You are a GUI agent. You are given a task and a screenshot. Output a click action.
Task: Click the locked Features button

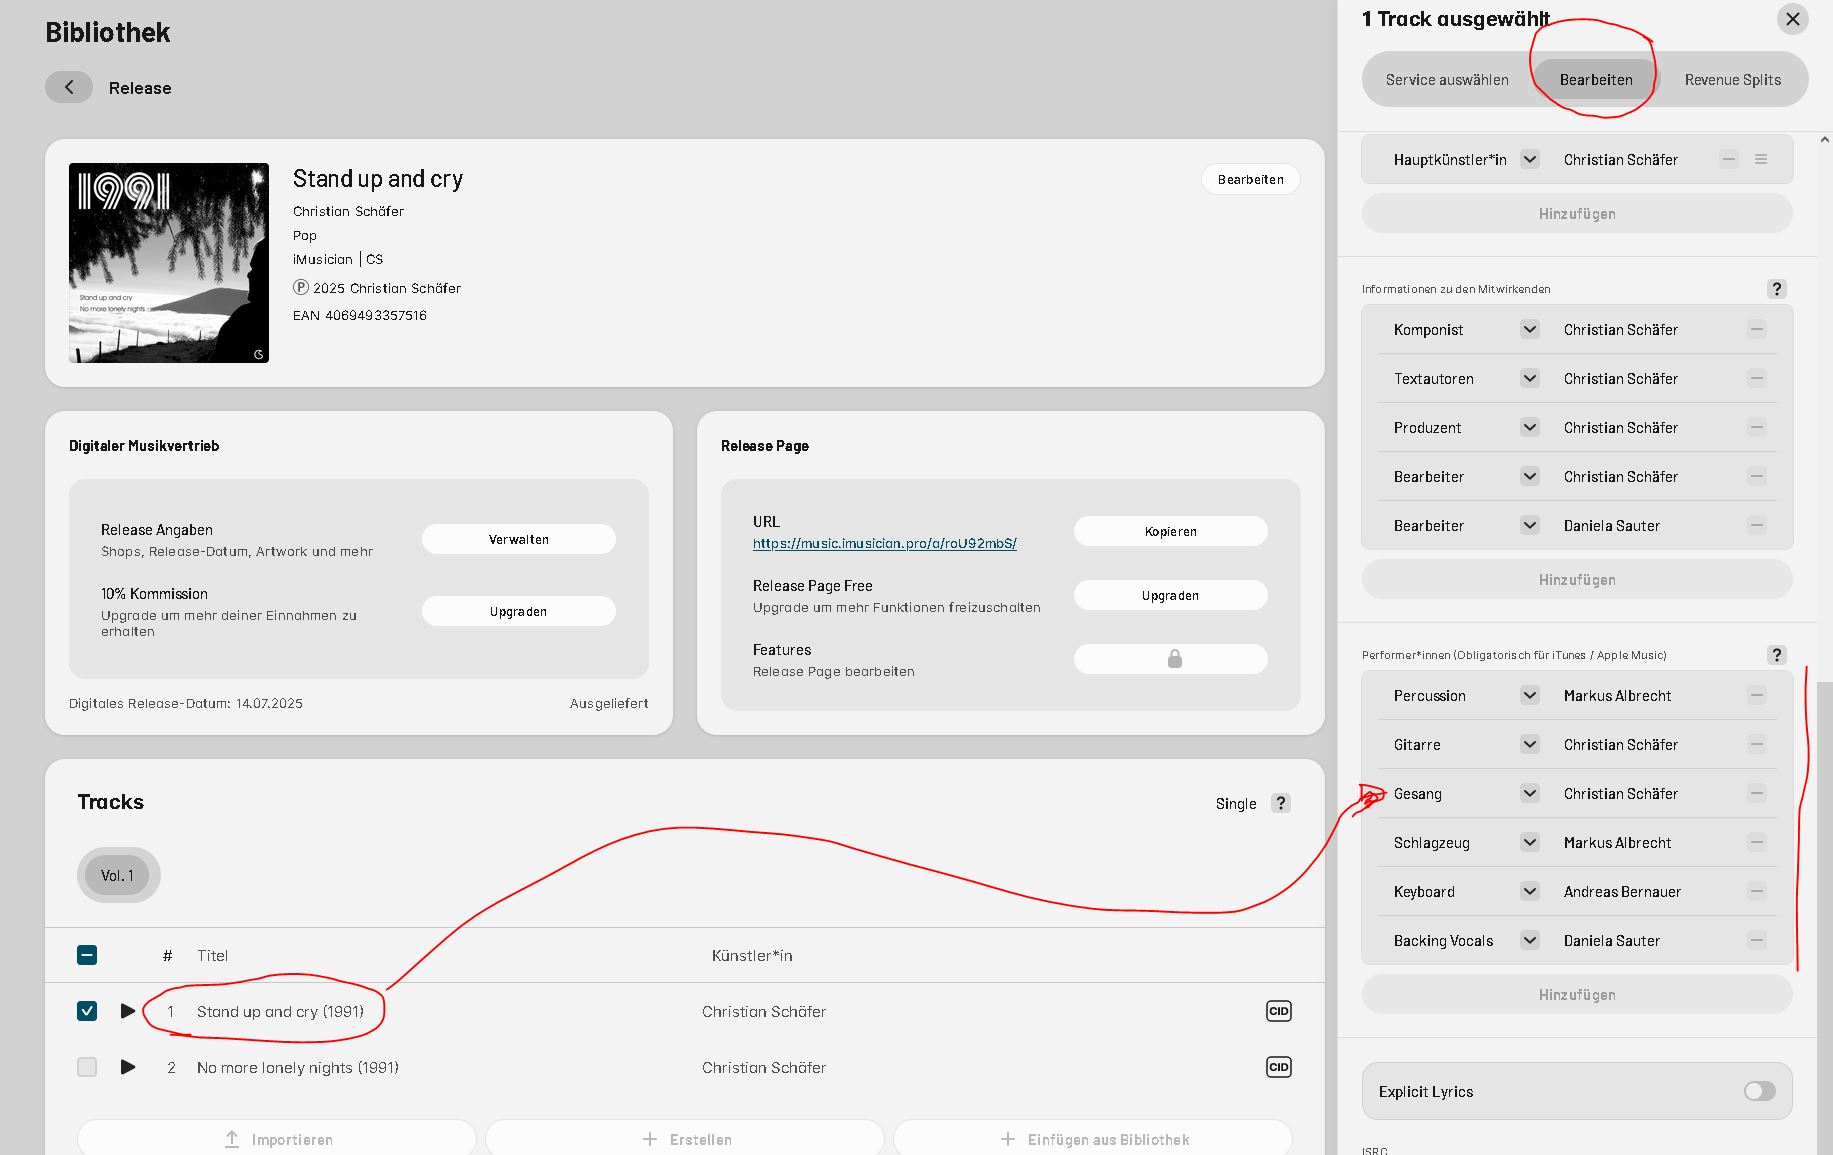tap(1170, 659)
